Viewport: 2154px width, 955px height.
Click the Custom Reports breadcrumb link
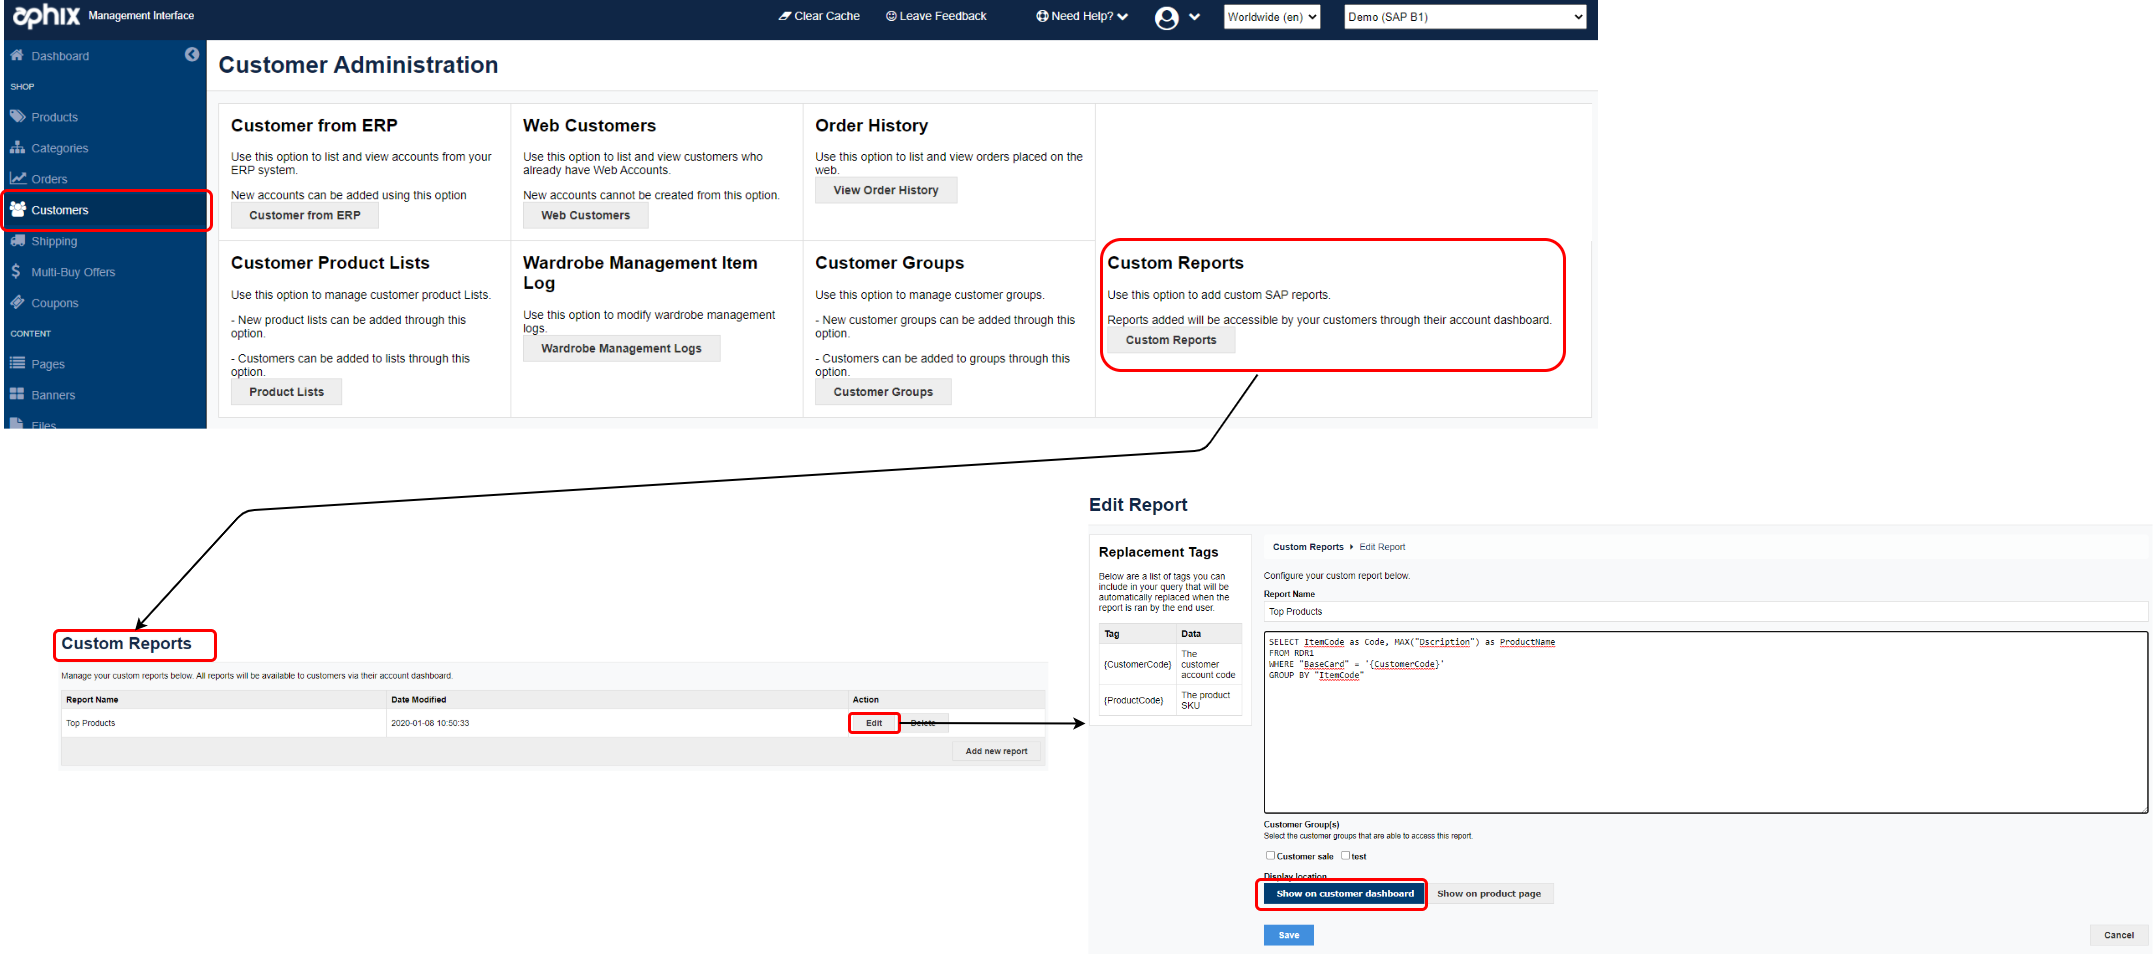click(x=1307, y=547)
